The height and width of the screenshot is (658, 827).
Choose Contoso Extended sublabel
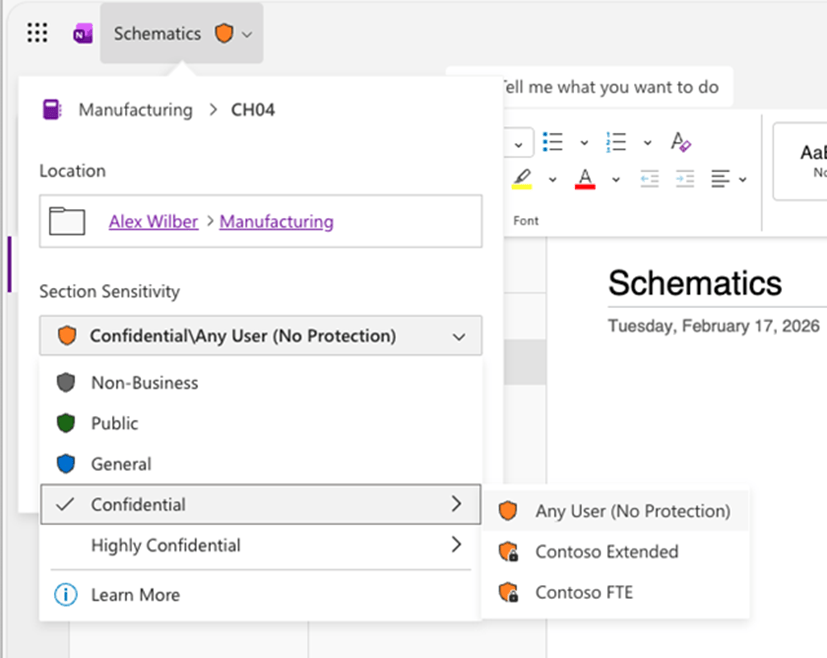click(606, 552)
